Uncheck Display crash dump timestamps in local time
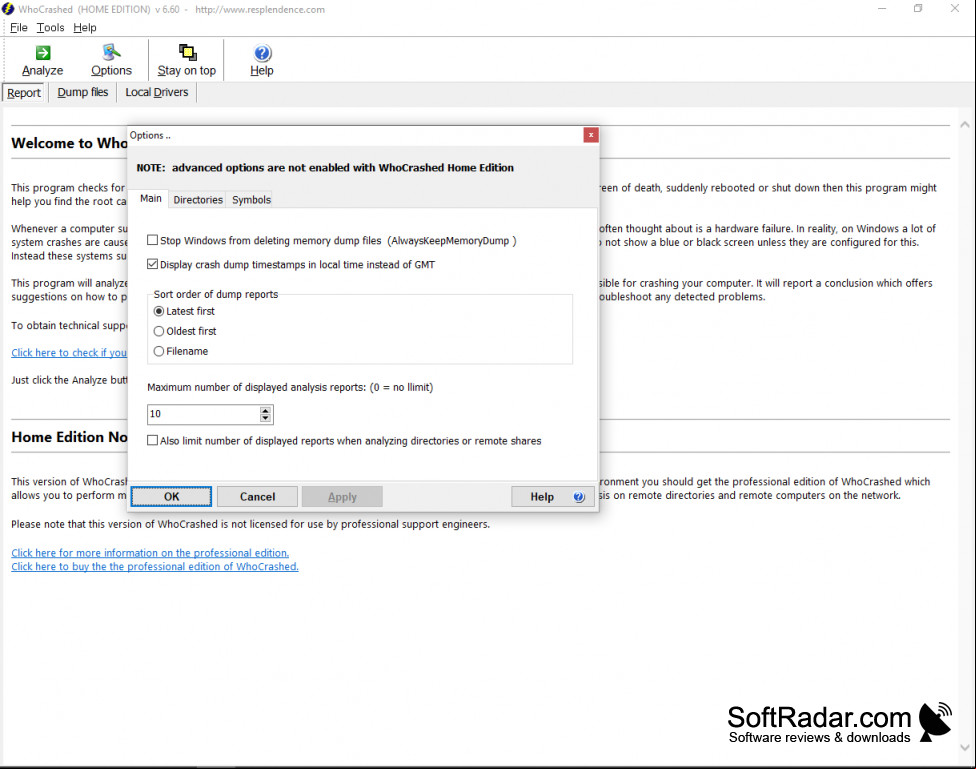This screenshot has height=769, width=976. pyautogui.click(x=152, y=264)
